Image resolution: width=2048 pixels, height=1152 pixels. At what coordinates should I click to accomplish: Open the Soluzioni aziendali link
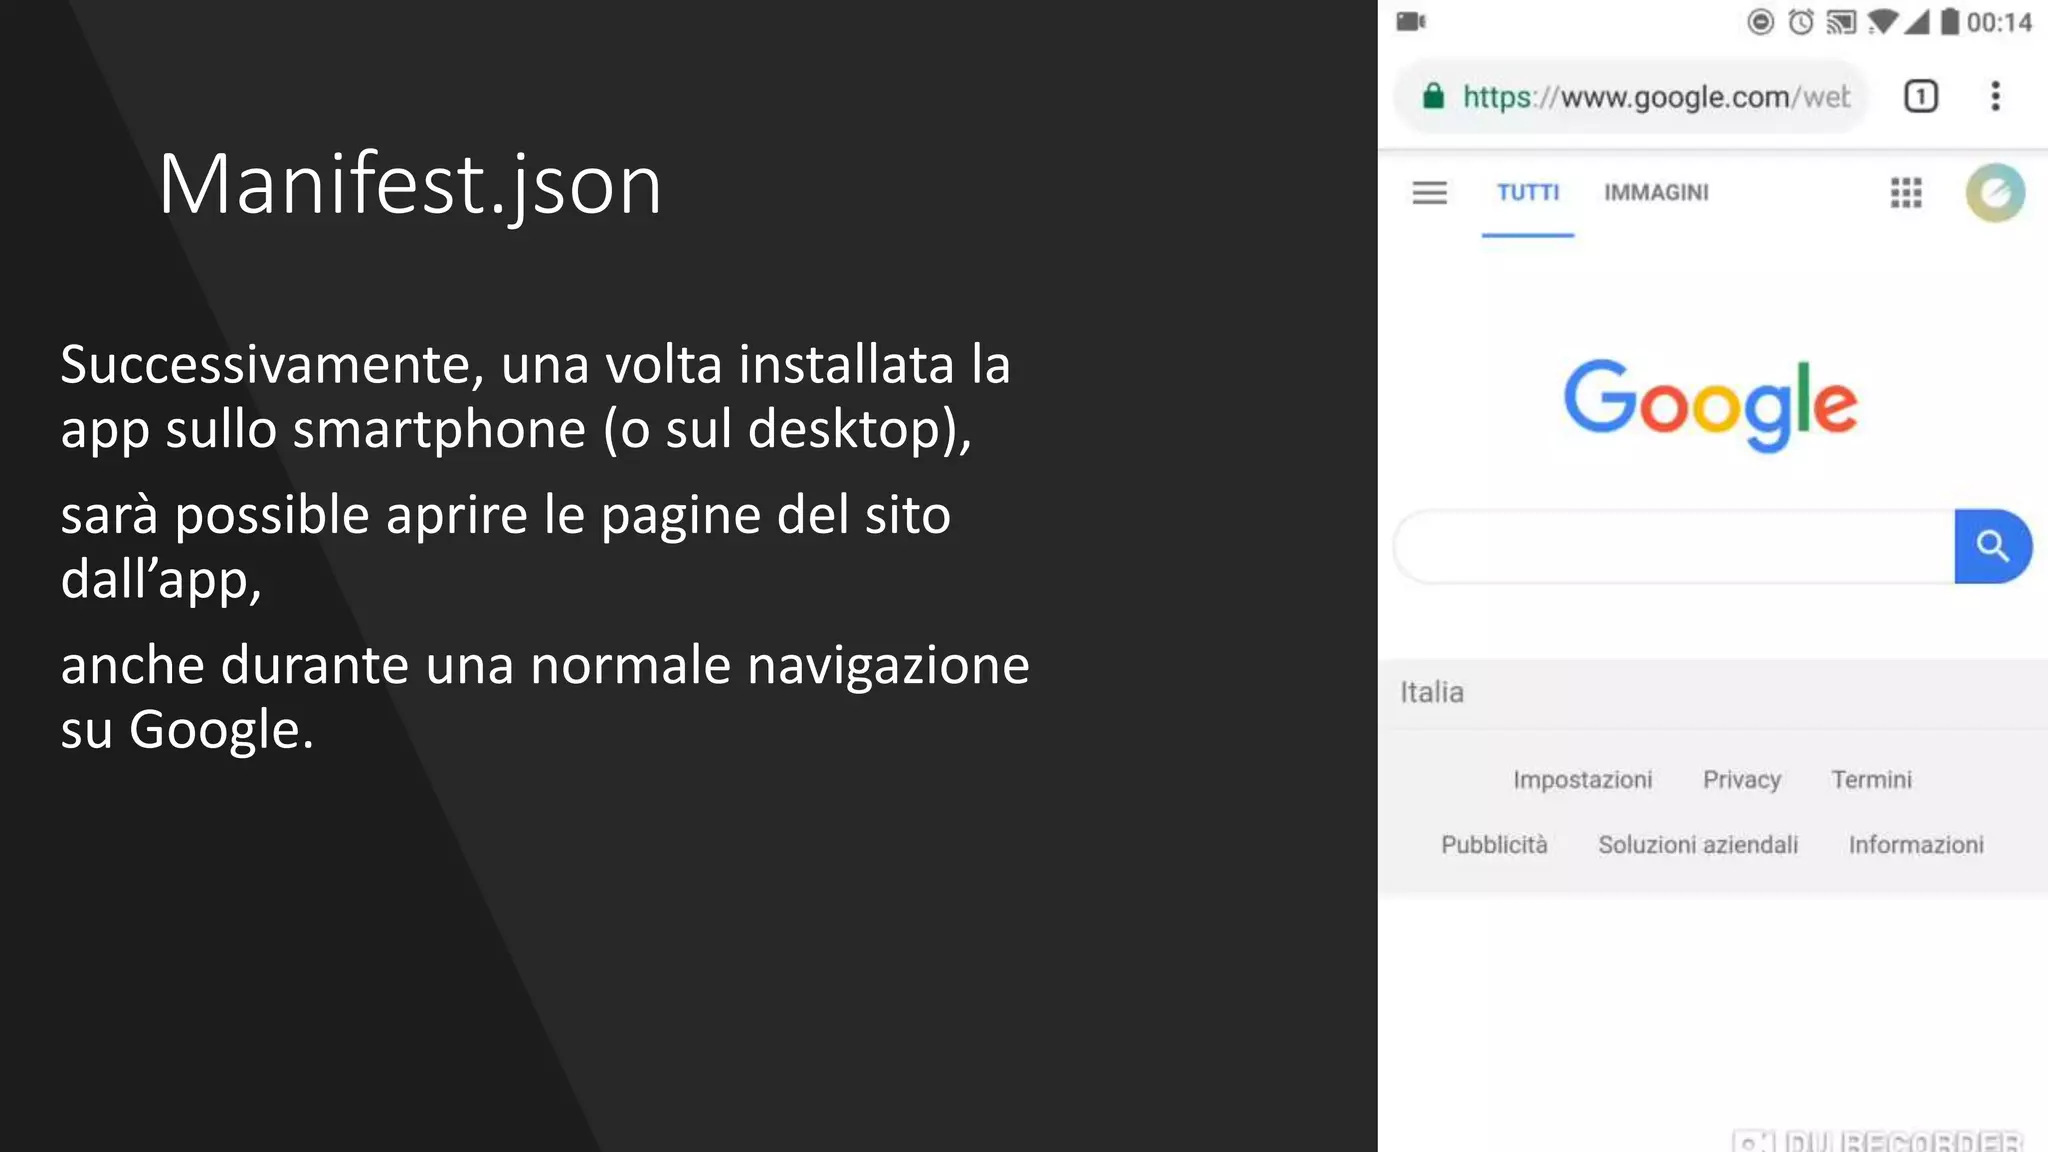[x=1698, y=844]
